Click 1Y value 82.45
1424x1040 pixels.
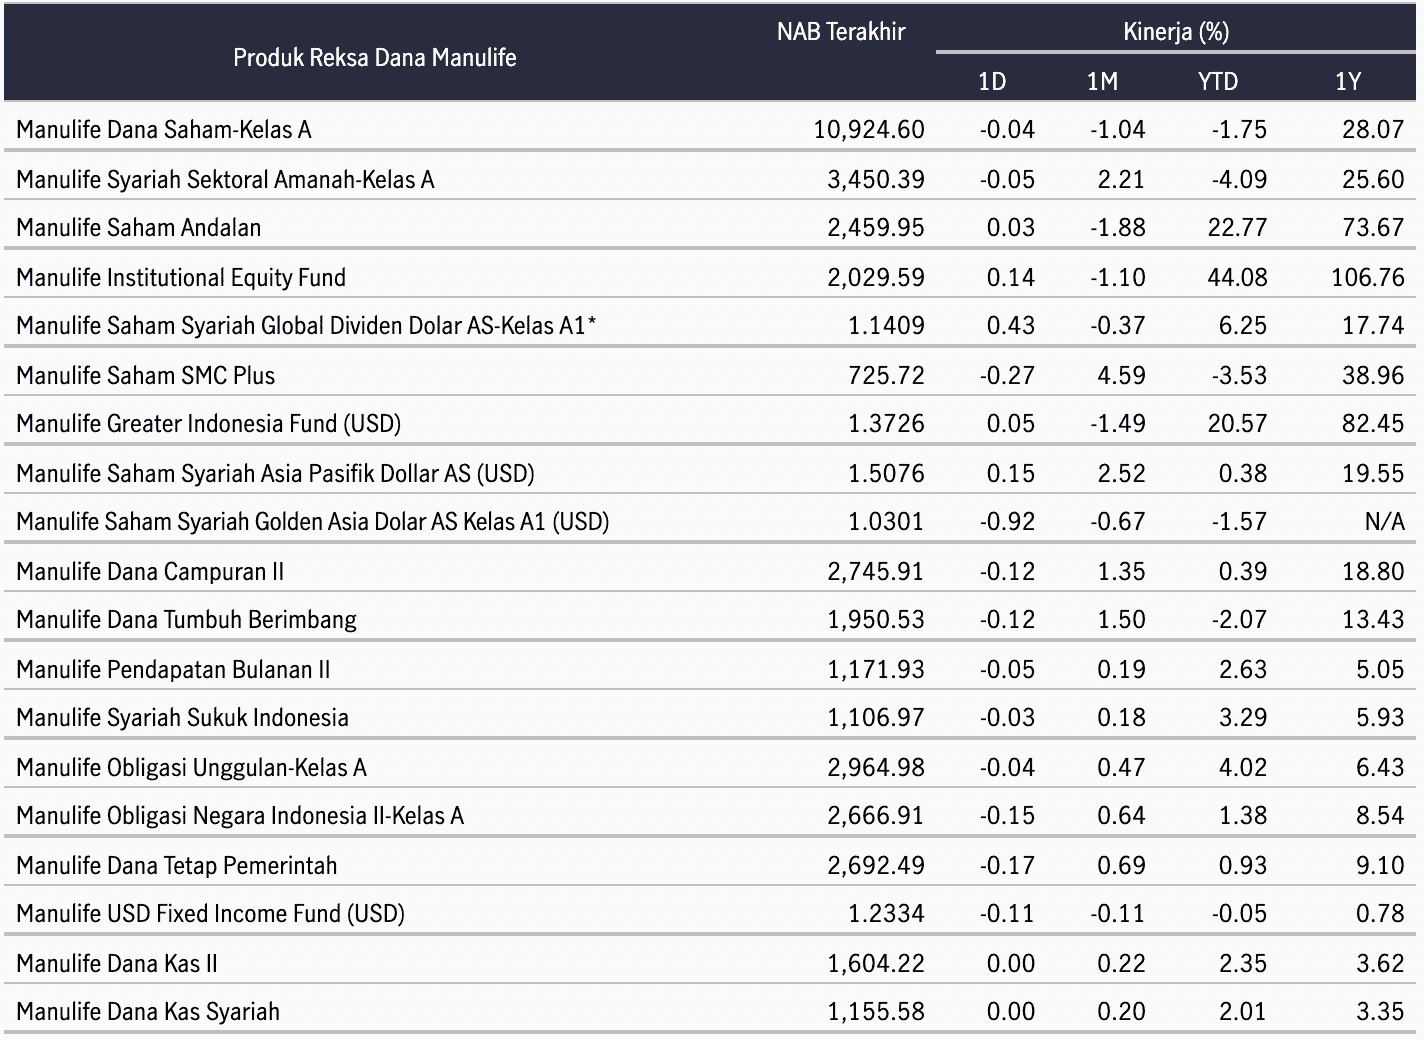(1373, 423)
